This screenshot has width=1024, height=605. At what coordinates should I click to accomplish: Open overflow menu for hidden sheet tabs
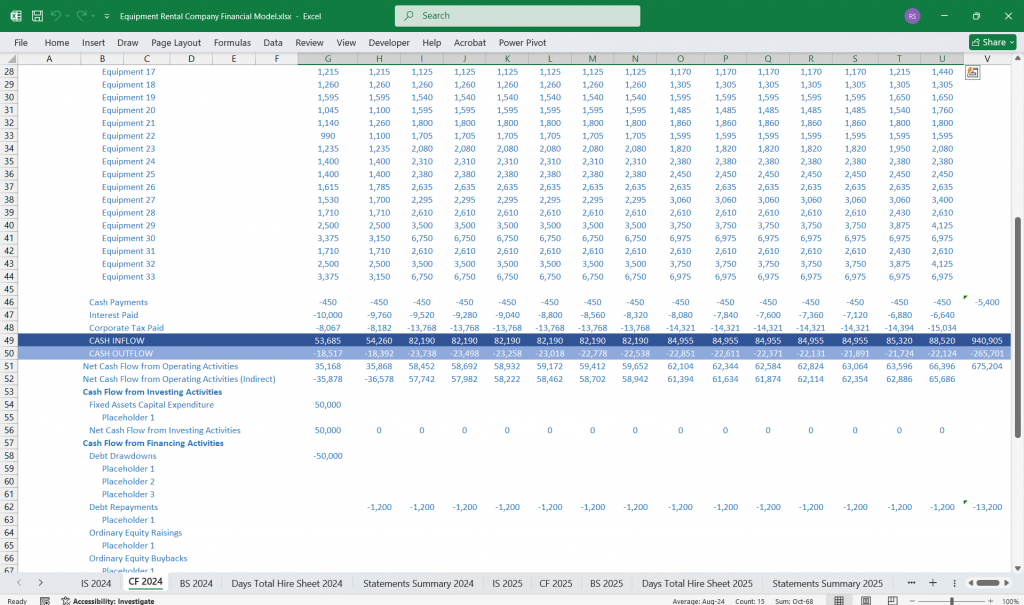[x=911, y=582]
